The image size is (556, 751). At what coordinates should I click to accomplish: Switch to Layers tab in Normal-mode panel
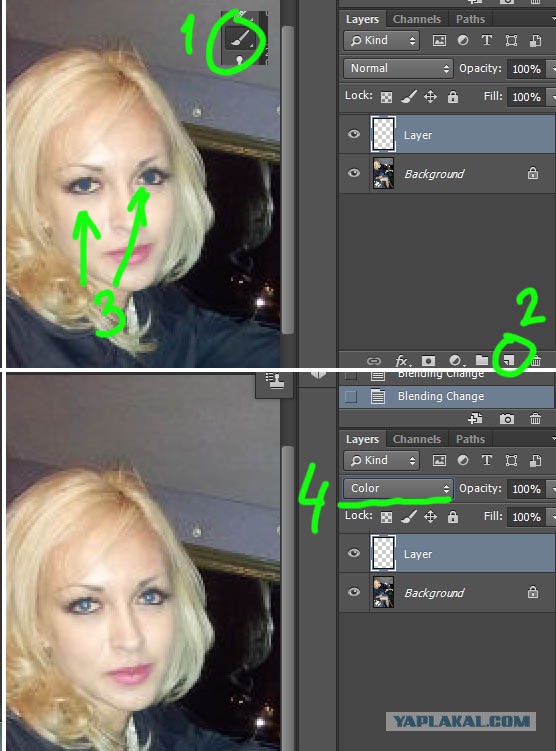point(363,19)
